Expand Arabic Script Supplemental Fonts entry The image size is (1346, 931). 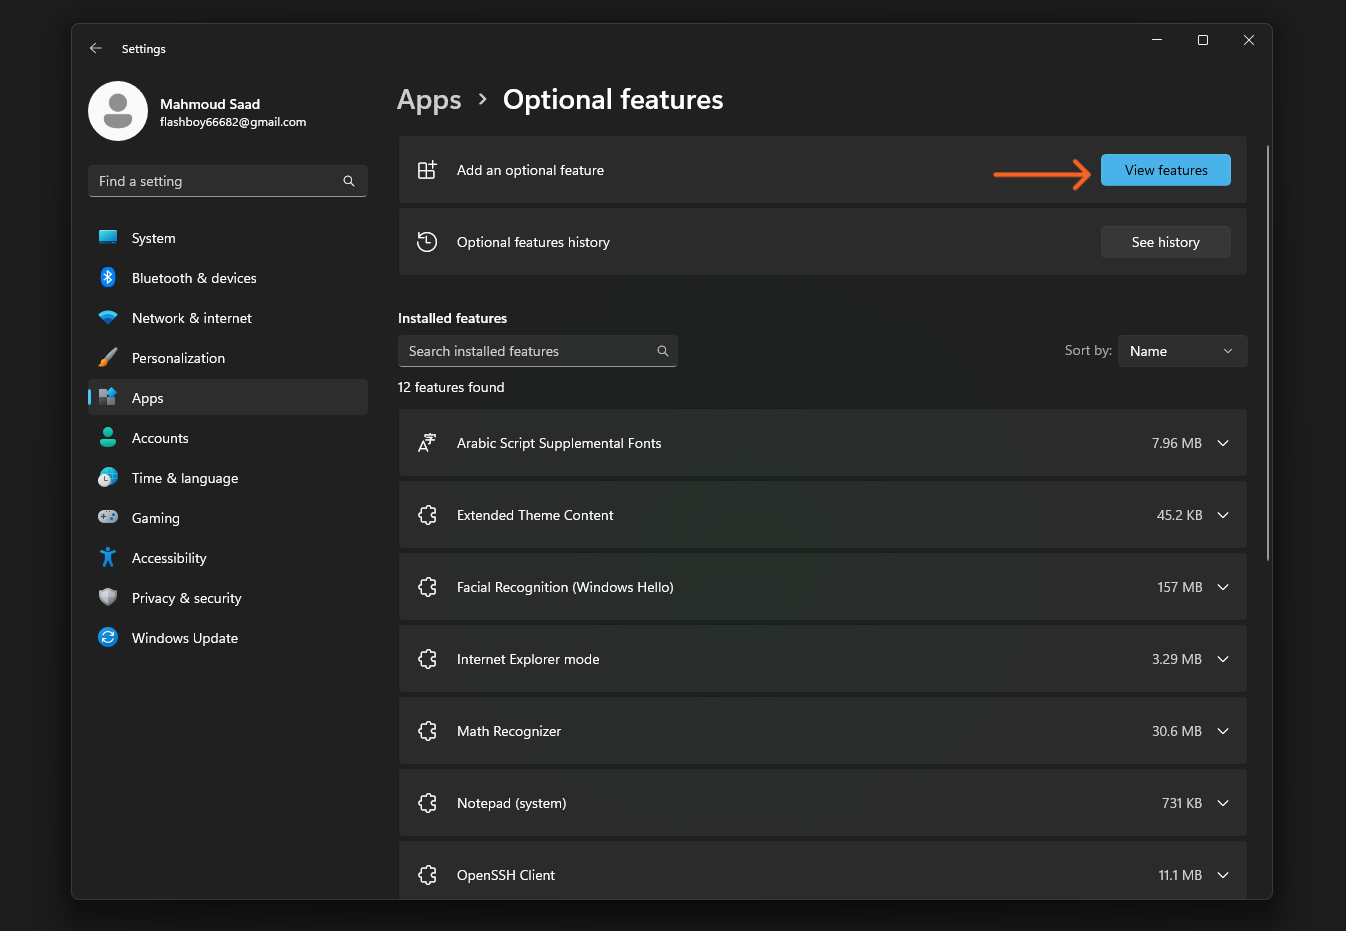pyautogui.click(x=1222, y=443)
